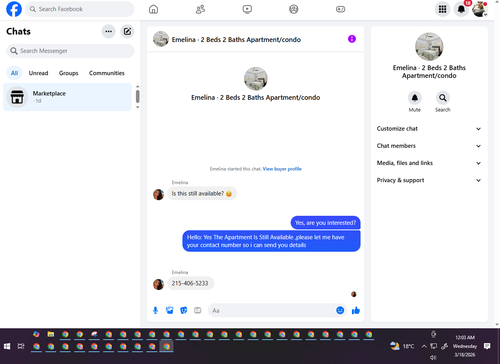Open the notifications bell in top bar
The image size is (500, 364).
click(x=461, y=9)
